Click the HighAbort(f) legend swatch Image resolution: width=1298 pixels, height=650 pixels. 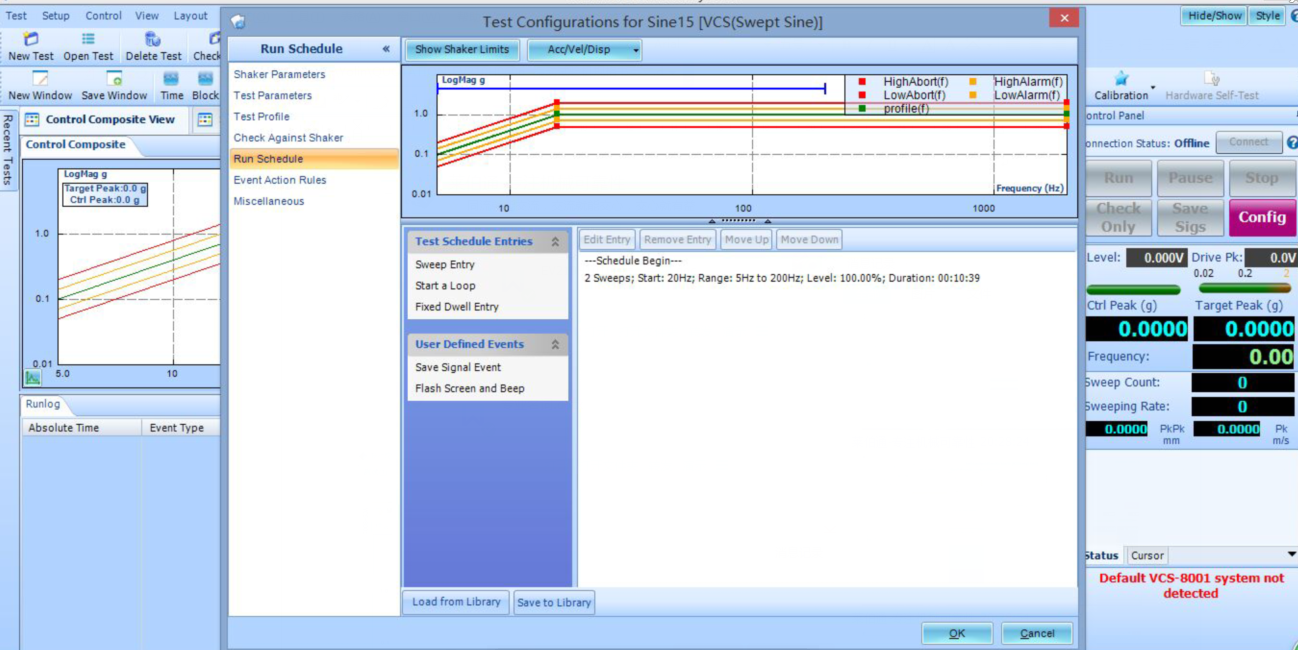pyautogui.click(x=862, y=82)
